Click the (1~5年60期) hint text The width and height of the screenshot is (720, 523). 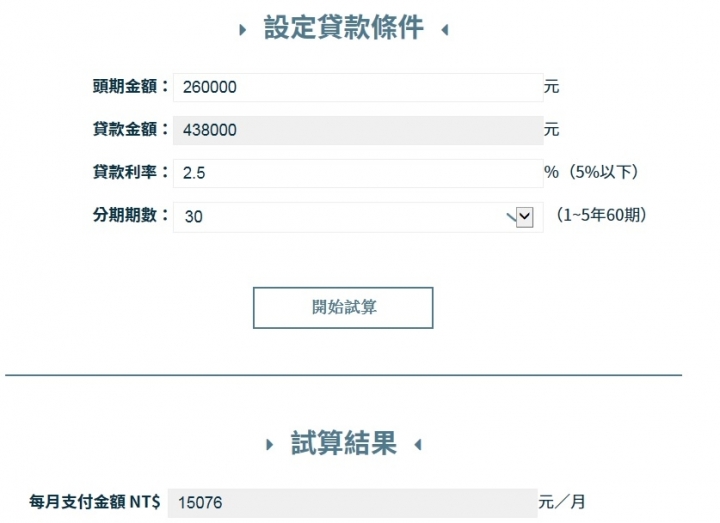(602, 215)
